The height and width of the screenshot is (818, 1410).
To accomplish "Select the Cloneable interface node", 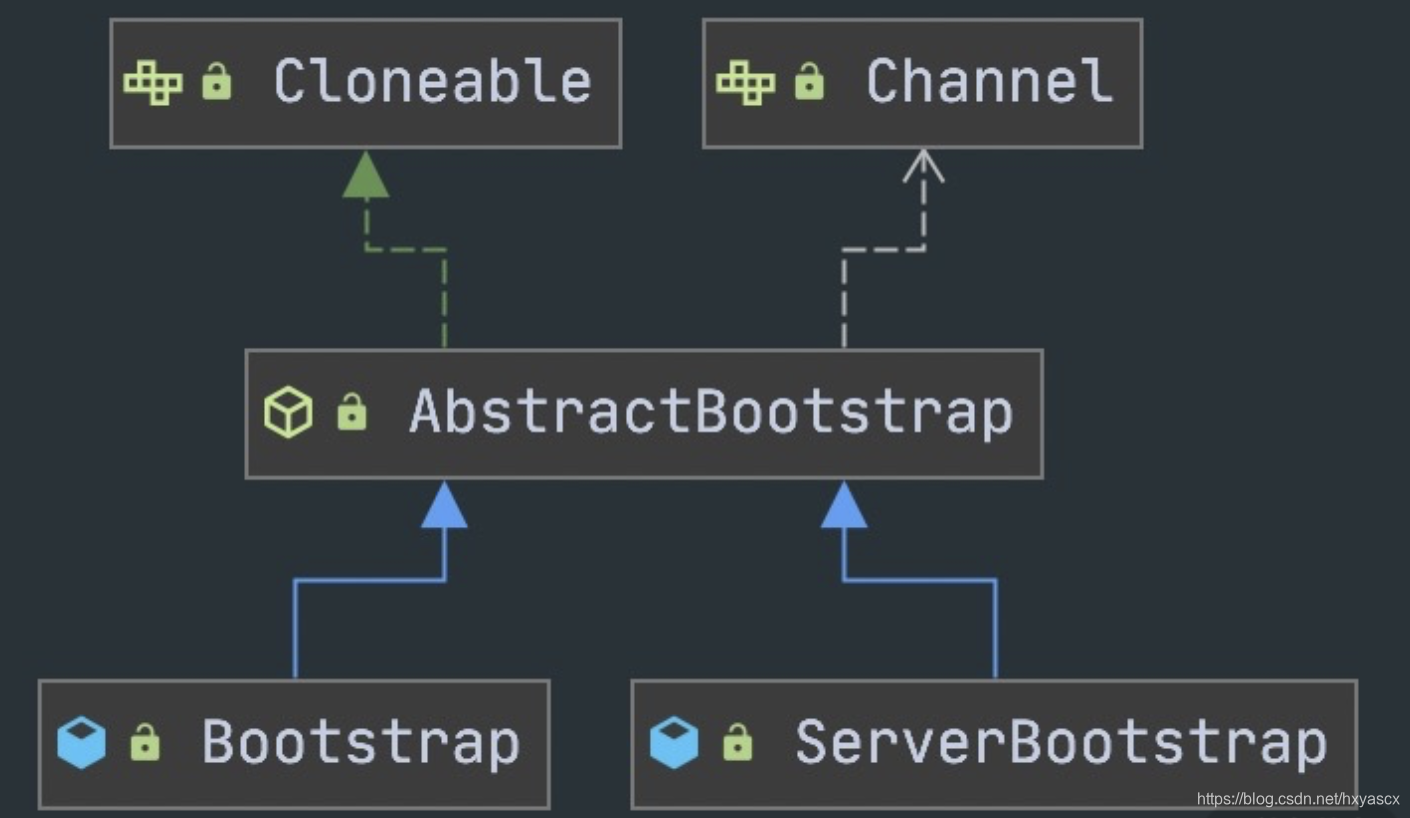I will click(x=365, y=83).
